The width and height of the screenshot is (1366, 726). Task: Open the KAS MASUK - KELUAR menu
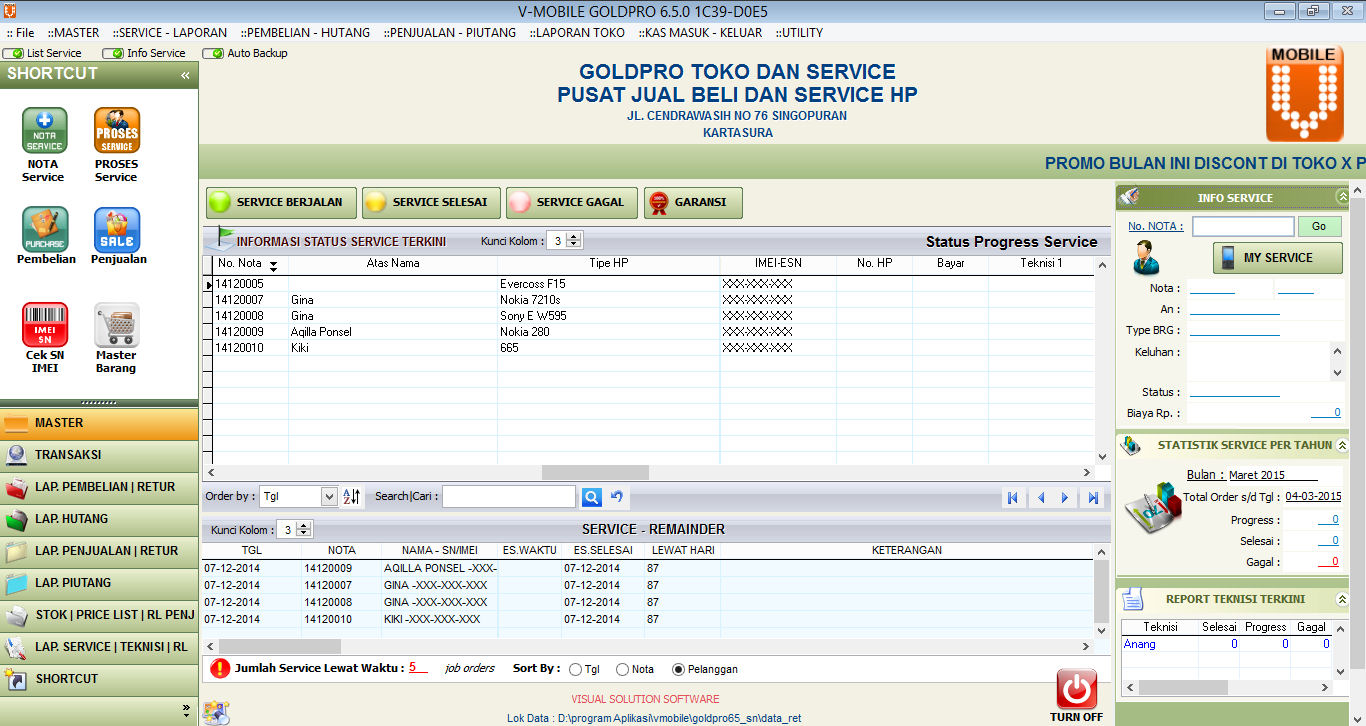(700, 32)
